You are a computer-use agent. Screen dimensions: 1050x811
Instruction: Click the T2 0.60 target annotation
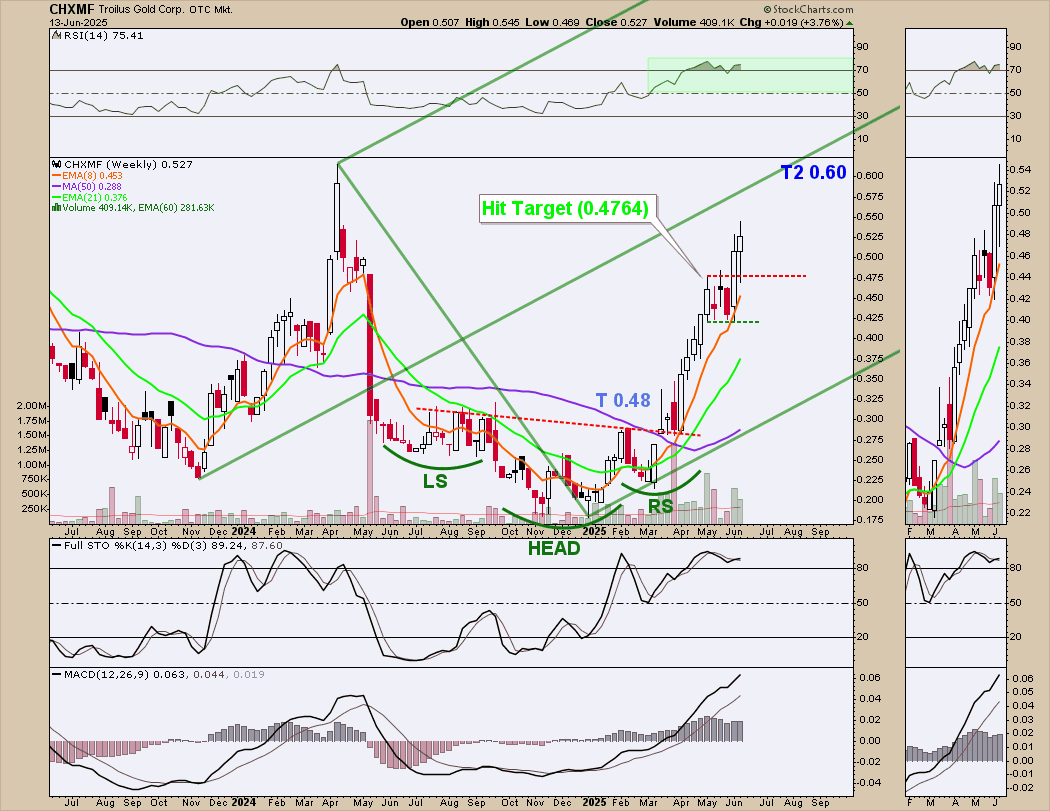click(814, 173)
